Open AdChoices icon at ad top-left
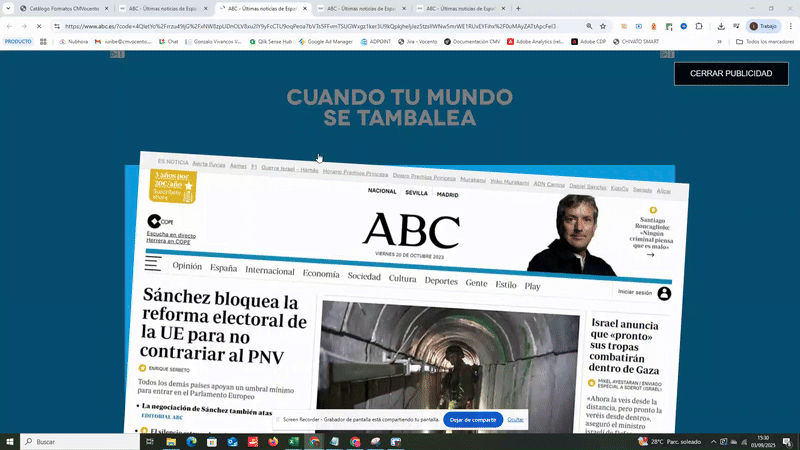 (117, 54)
